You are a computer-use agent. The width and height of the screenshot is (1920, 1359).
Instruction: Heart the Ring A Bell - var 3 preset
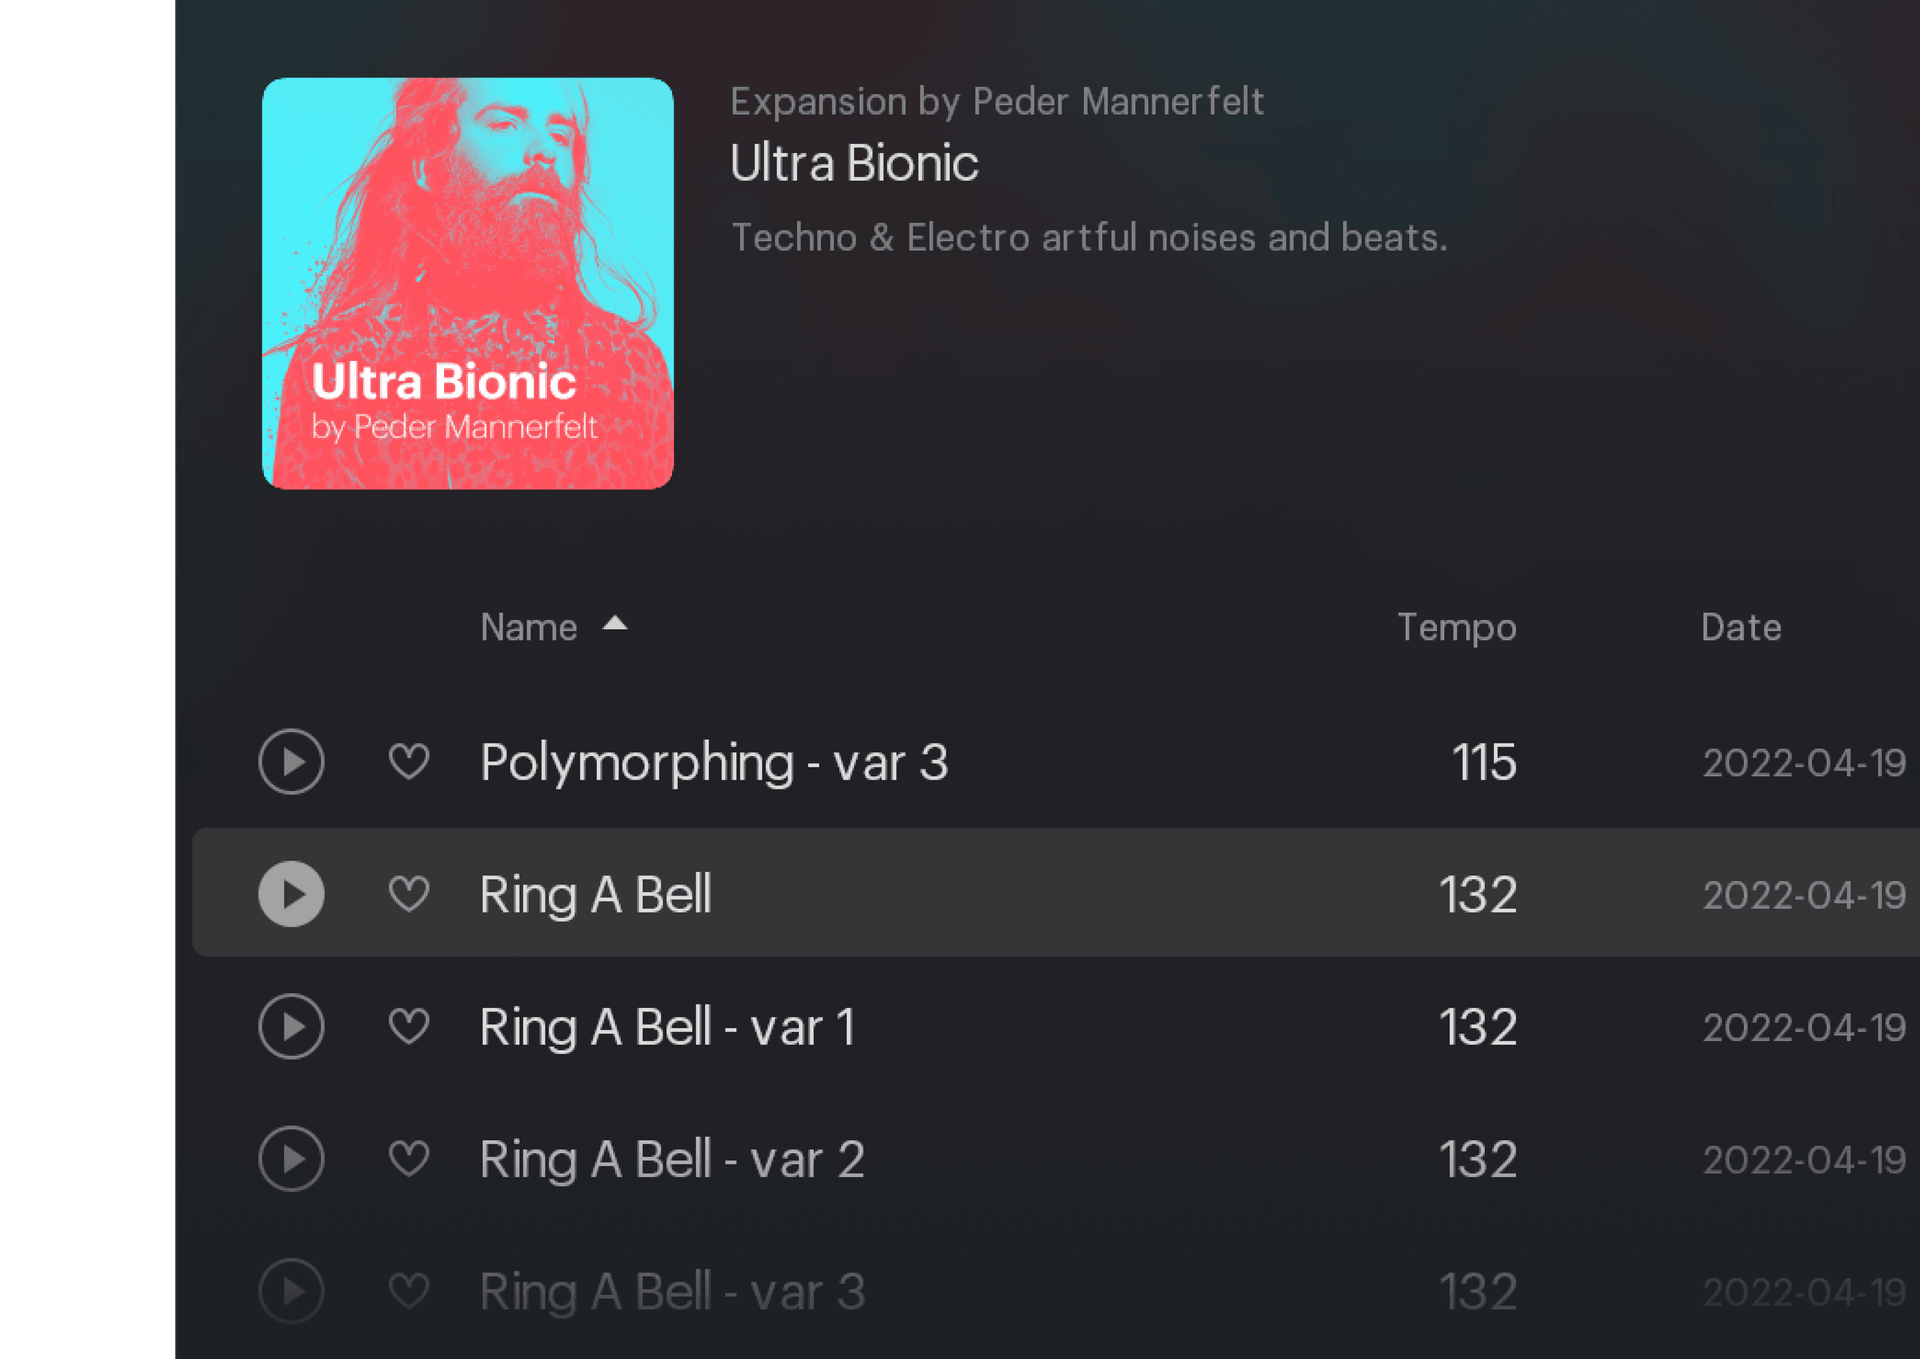coord(409,1291)
